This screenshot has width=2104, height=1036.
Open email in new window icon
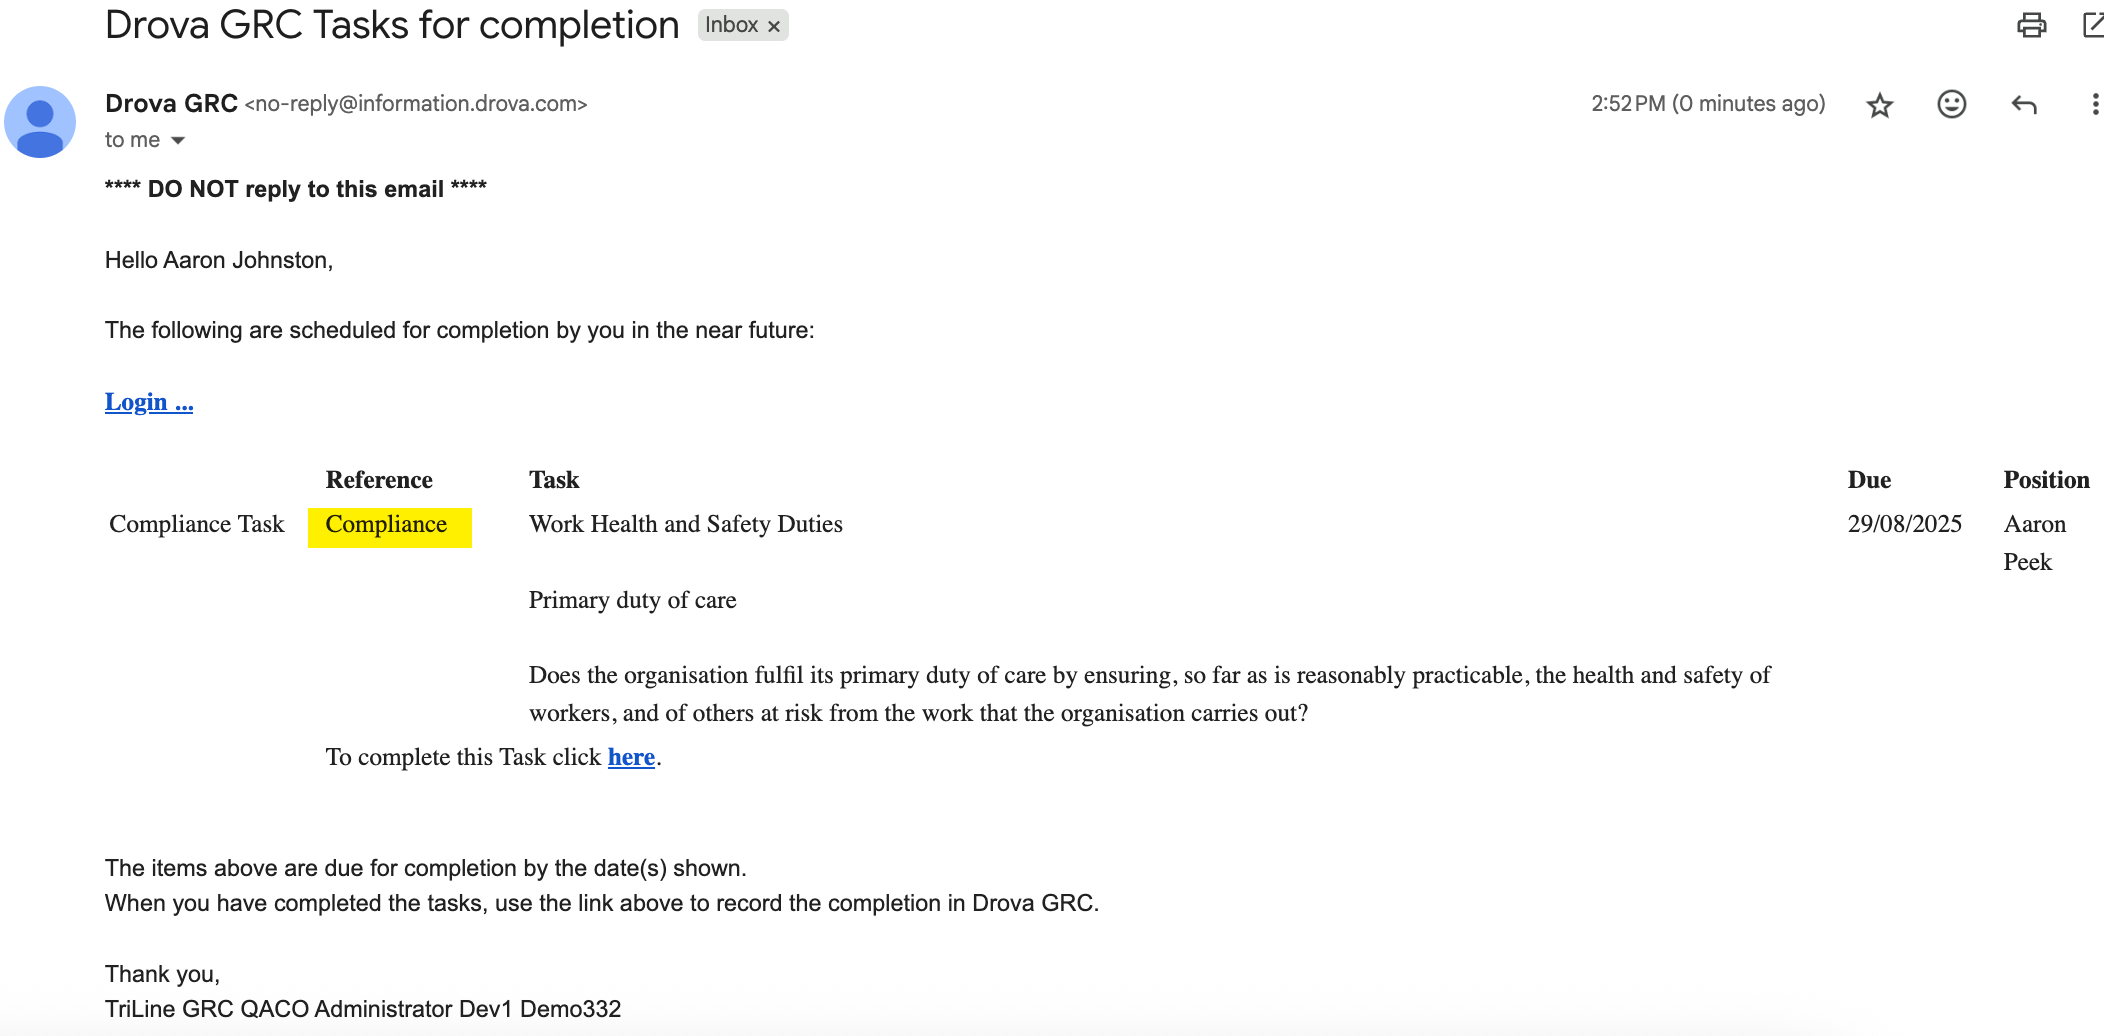tap(2092, 25)
